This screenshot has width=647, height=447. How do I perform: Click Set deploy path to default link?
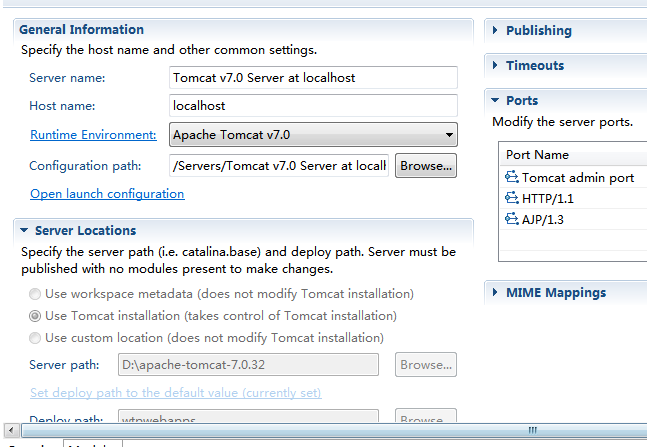(176, 393)
